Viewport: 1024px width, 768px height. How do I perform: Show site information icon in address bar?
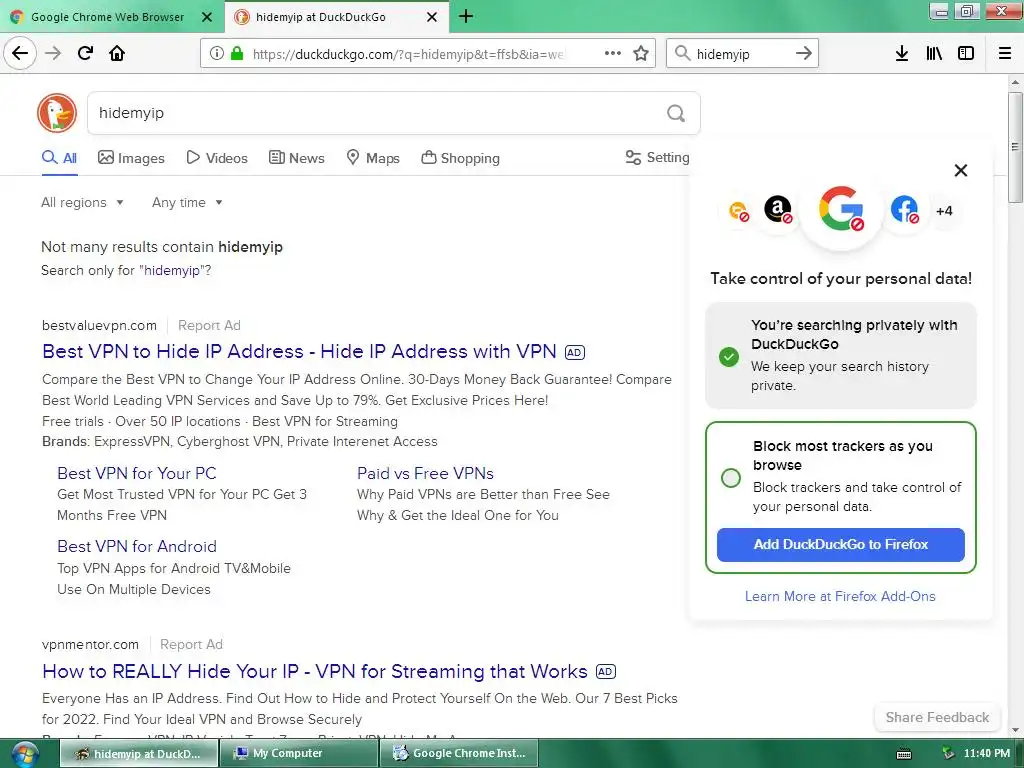(x=216, y=54)
